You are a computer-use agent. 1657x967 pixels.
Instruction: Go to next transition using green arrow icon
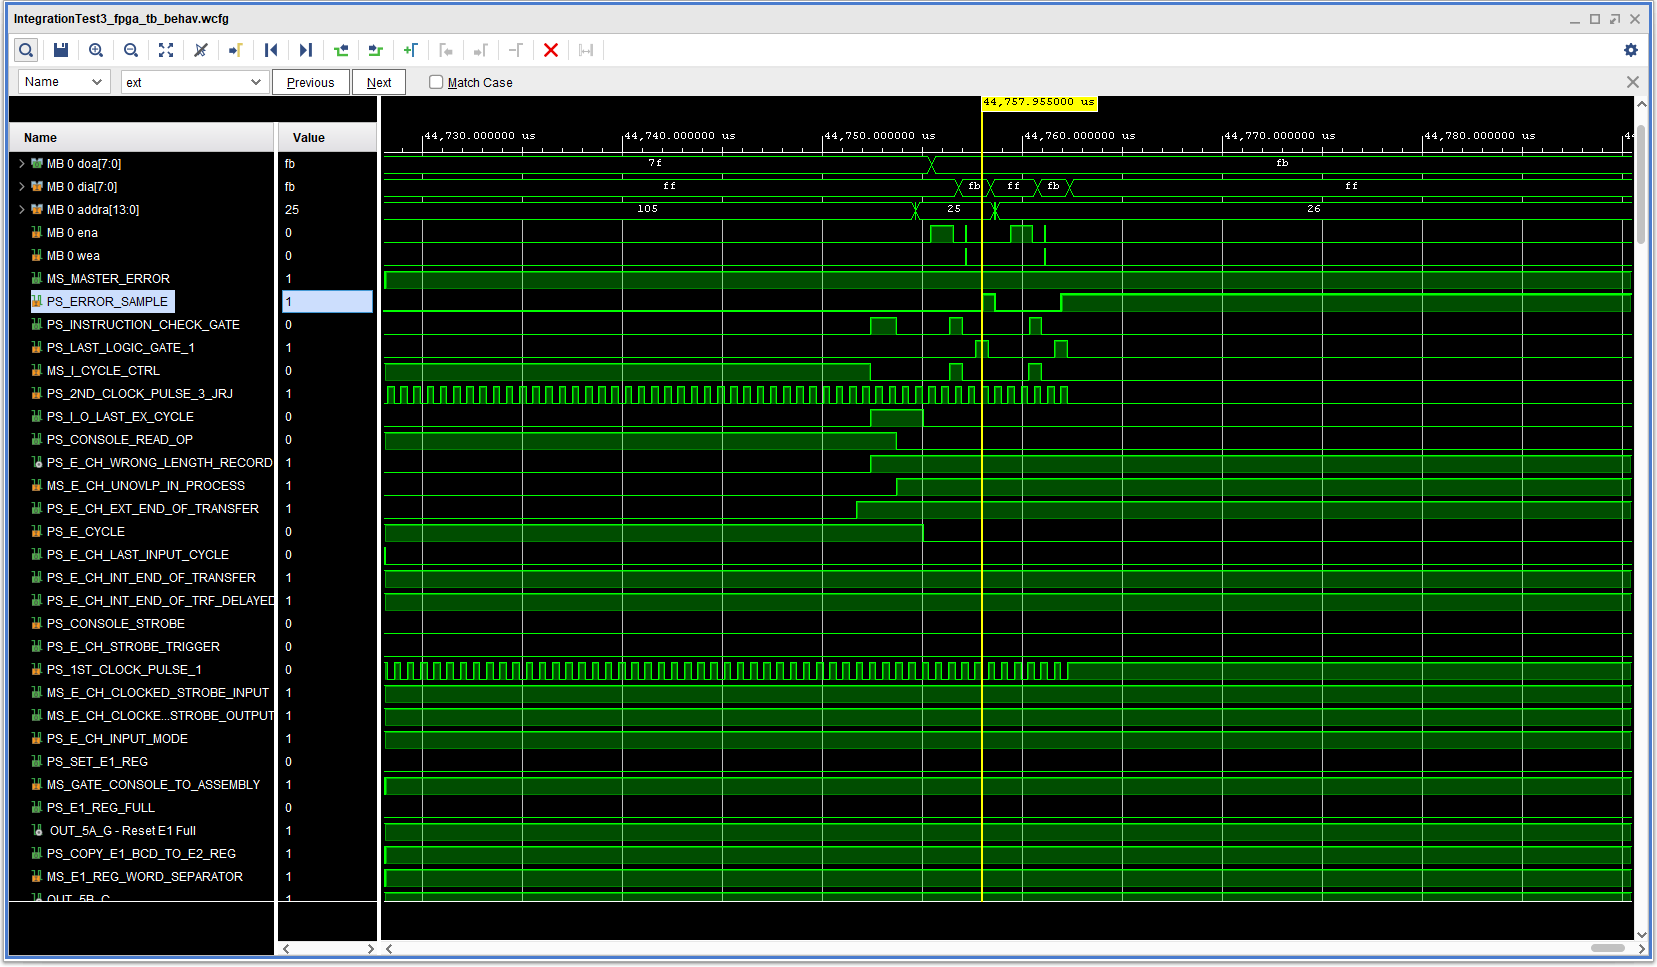click(375, 50)
